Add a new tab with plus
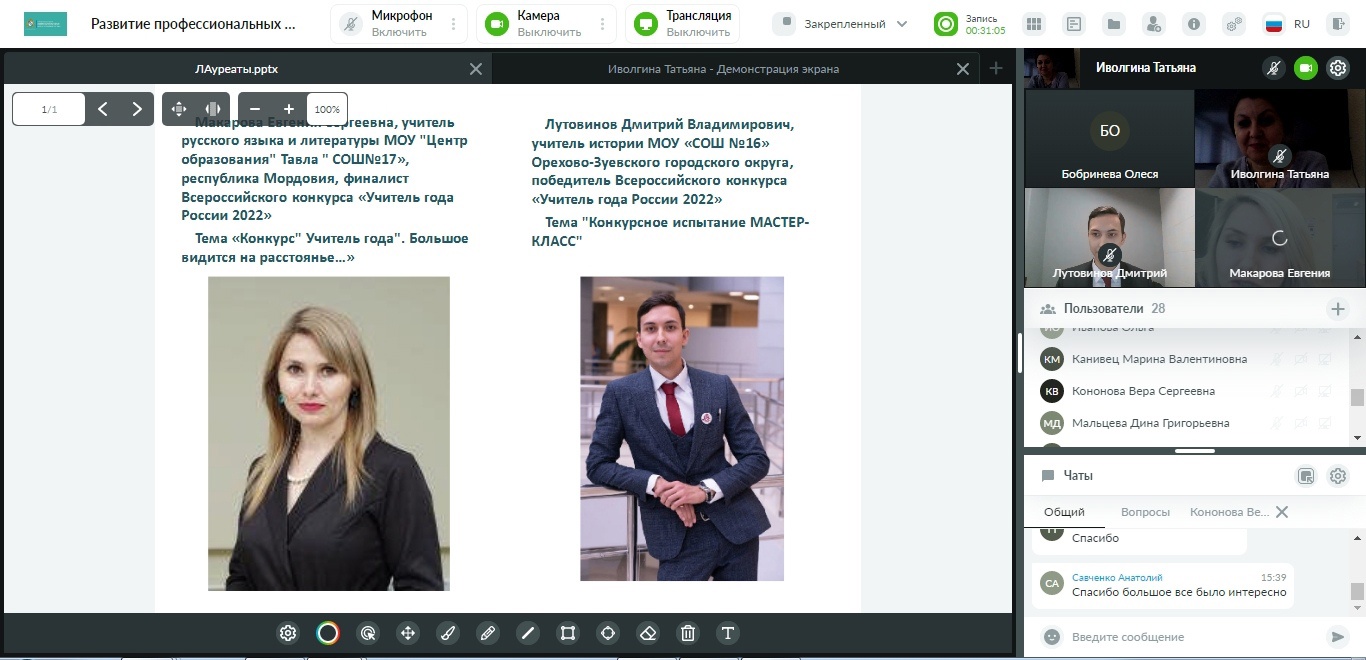1366x660 pixels. point(996,68)
